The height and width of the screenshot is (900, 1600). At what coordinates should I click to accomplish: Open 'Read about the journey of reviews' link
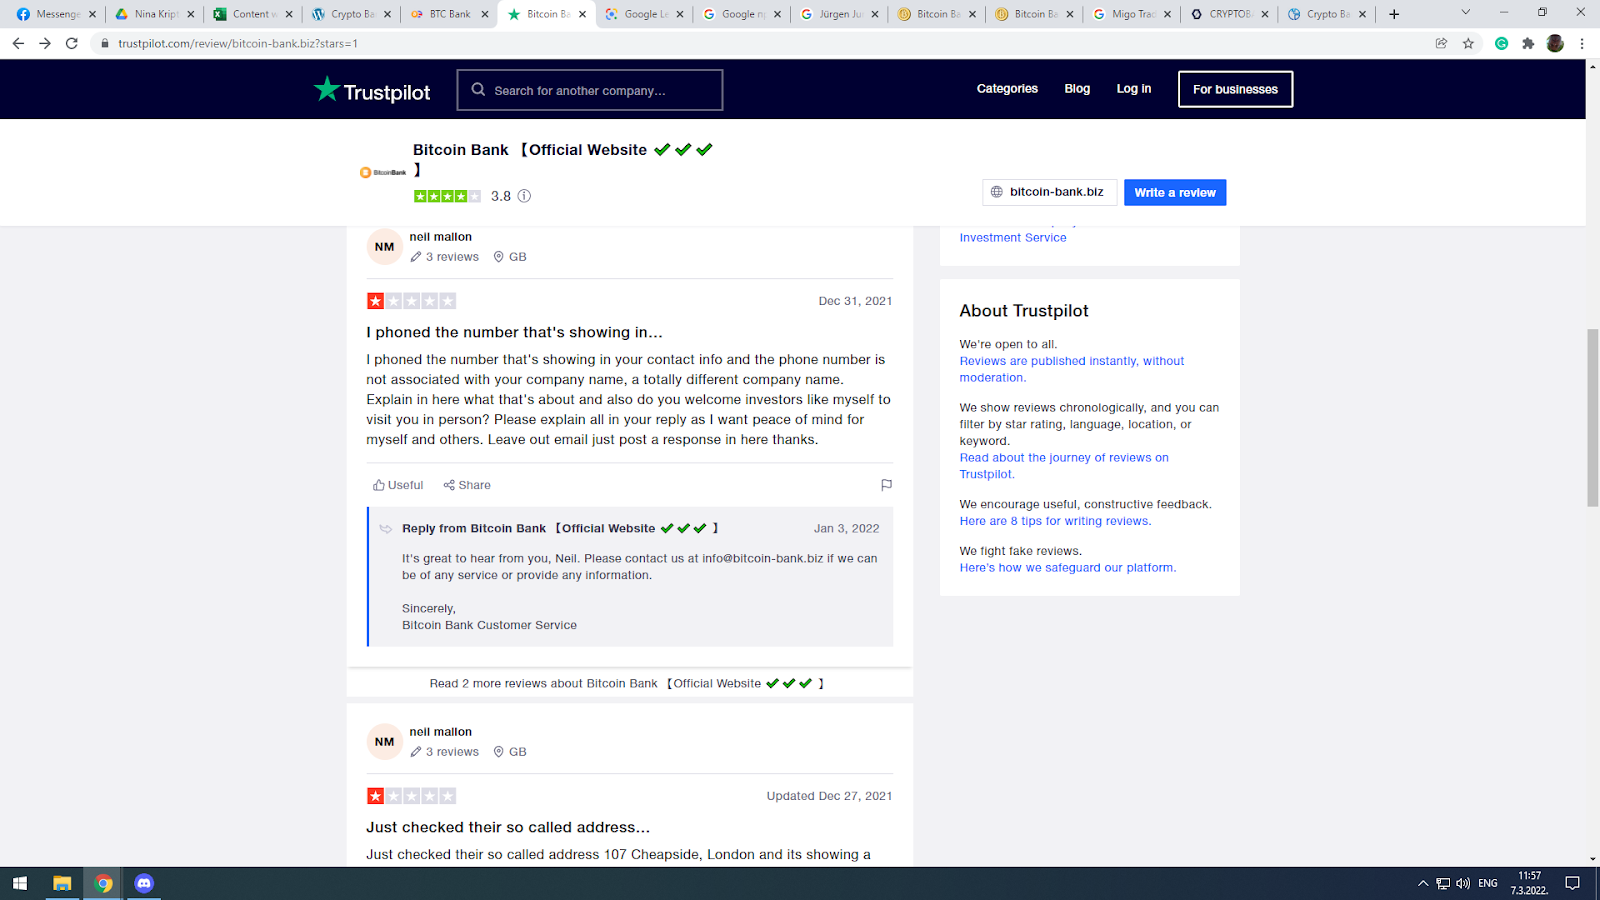pos(1064,466)
